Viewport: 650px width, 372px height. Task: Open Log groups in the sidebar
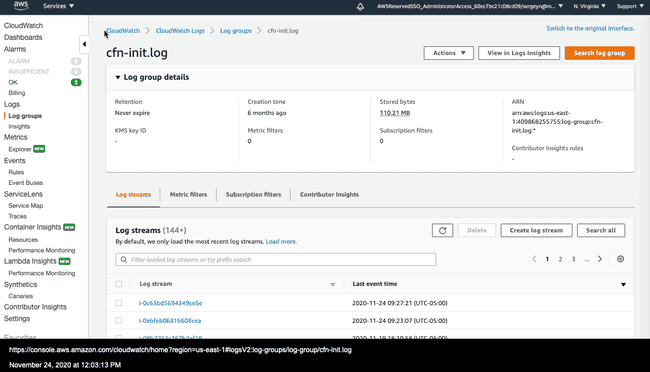25,116
